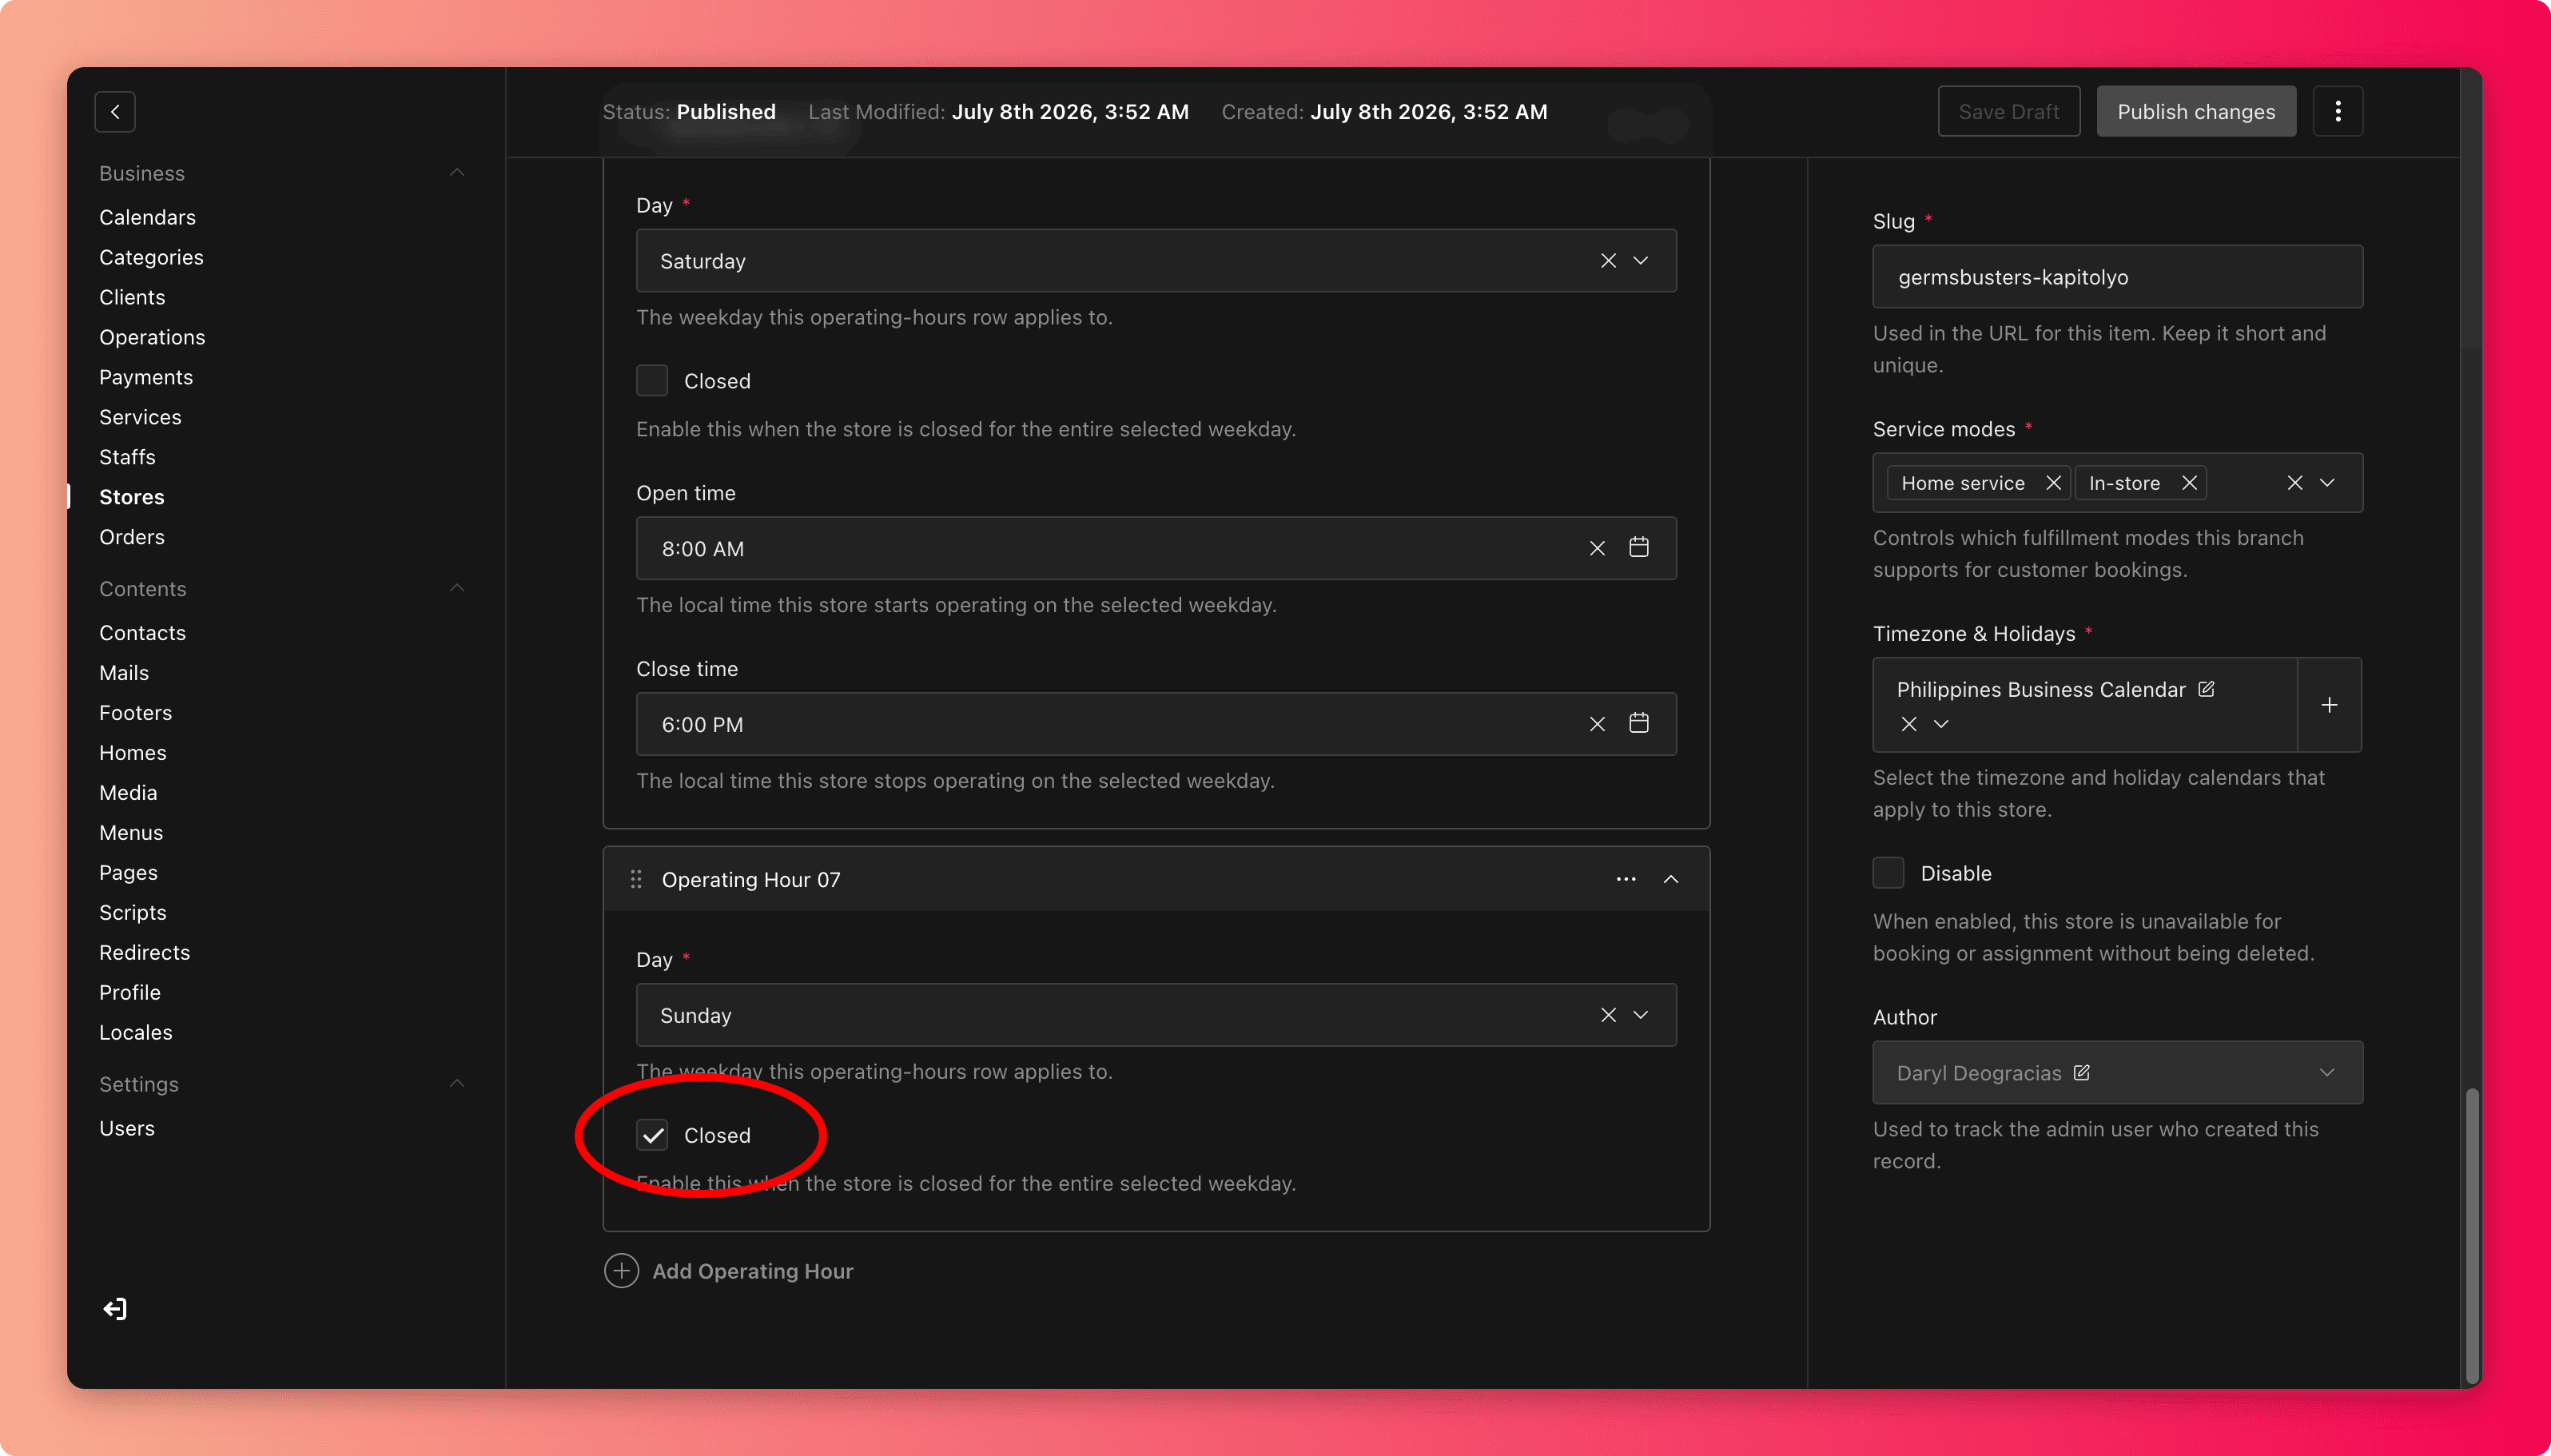Open the Sunday day dropdown arrow
This screenshot has height=1456, width=2551.
pos(1640,1014)
